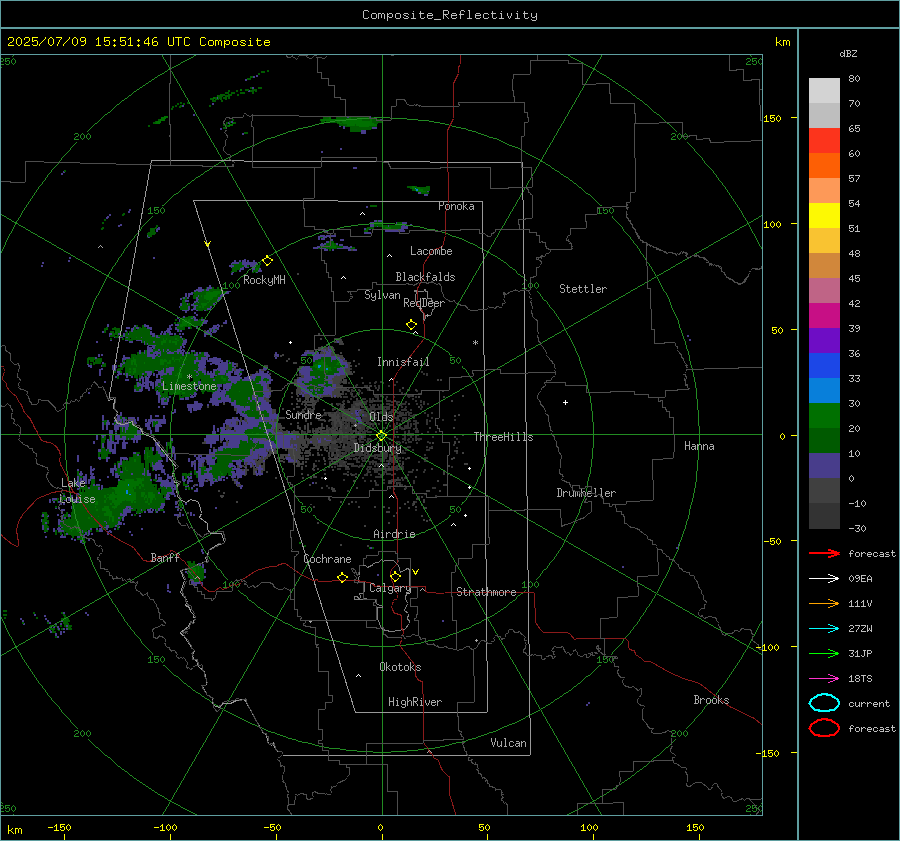Click the yellow diamond marker below Cochrane
Viewport: 900px width, 841px height.
(342, 578)
